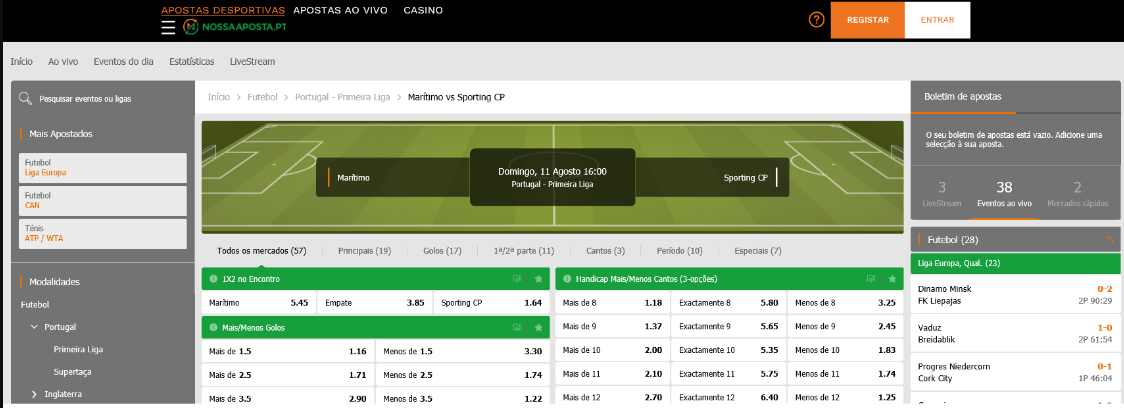Image resolution: width=1124 pixels, height=408 pixels.
Task: Favorite the Mais/Menos Golos market star
Action: [538, 327]
